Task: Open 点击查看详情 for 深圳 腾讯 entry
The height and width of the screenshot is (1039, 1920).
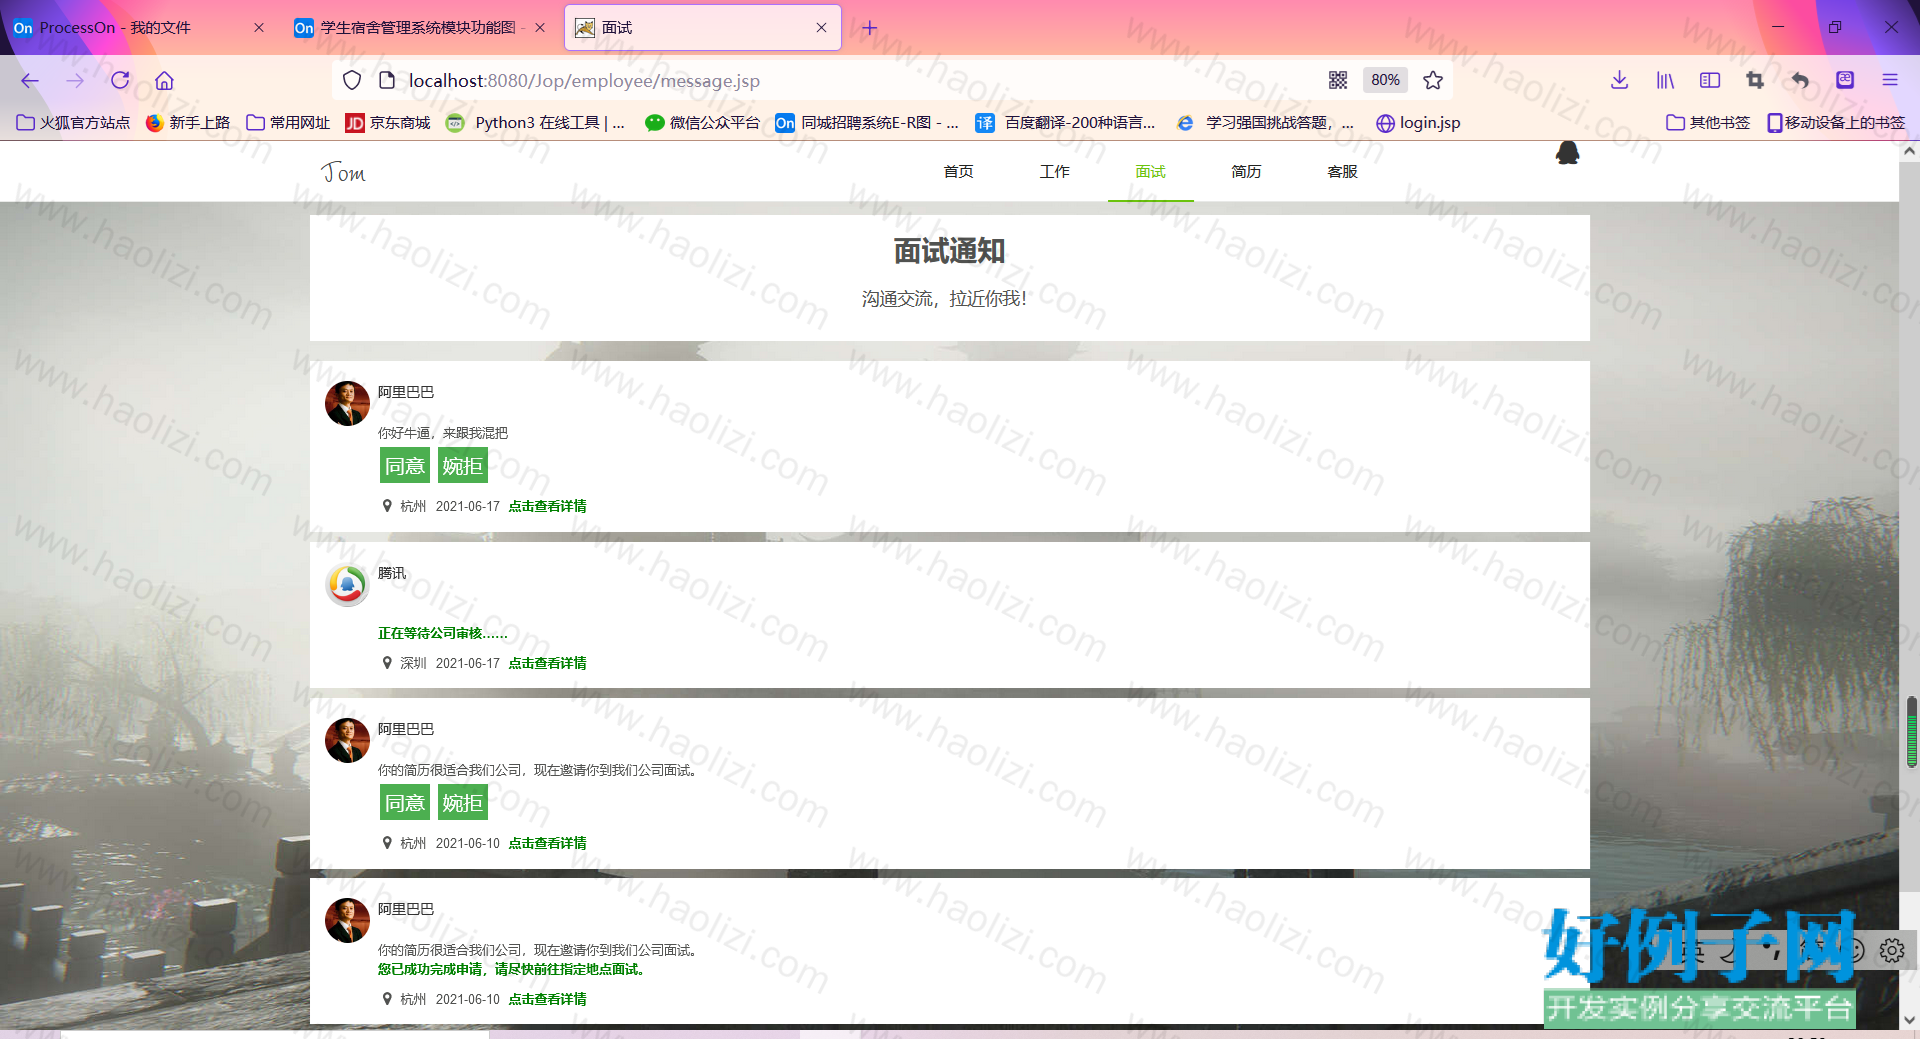Action: [x=547, y=664]
